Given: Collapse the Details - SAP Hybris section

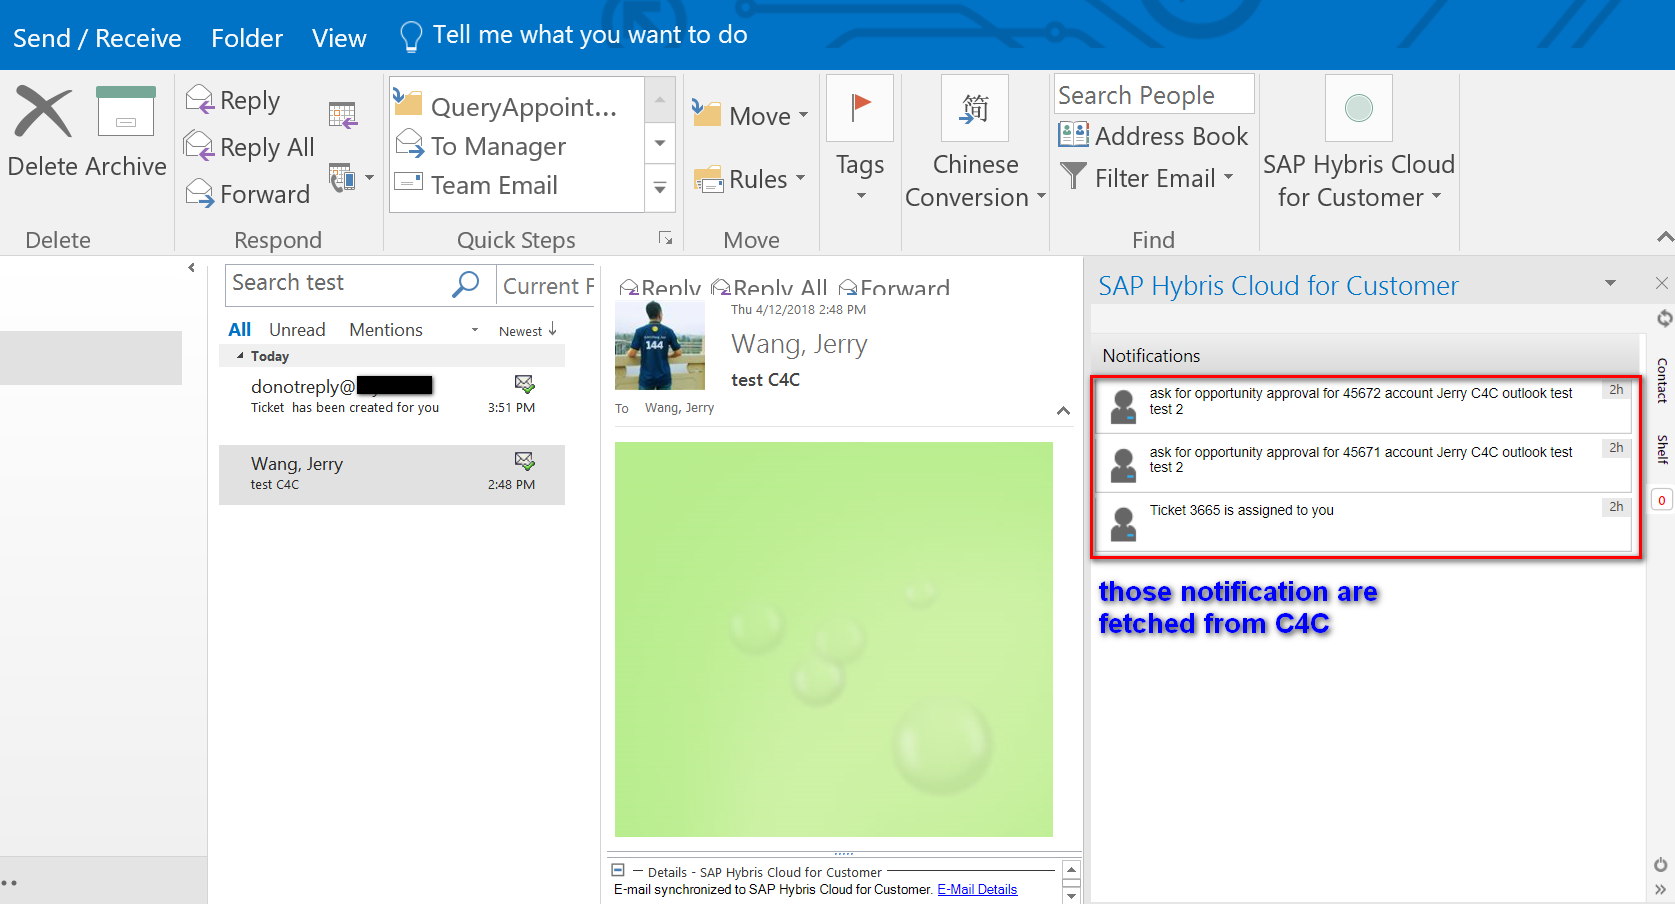Looking at the screenshot, I should [x=618, y=870].
